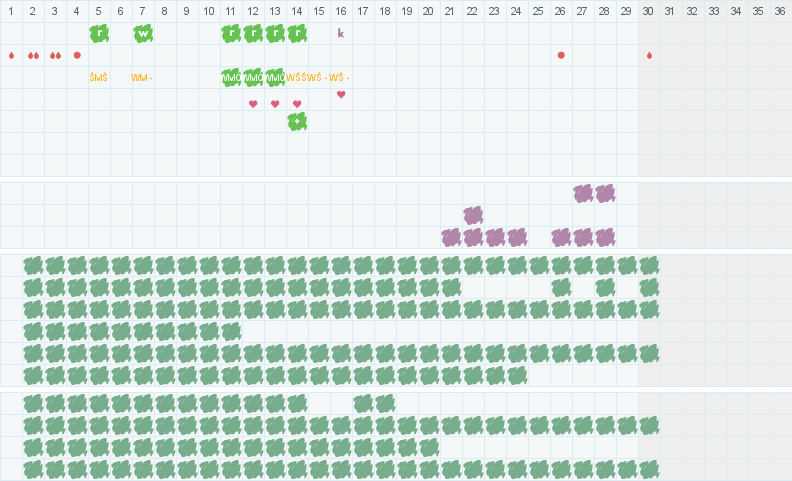Click the purple "k" symbol on day 16
This screenshot has width=792, height=481.
pos(341,33)
